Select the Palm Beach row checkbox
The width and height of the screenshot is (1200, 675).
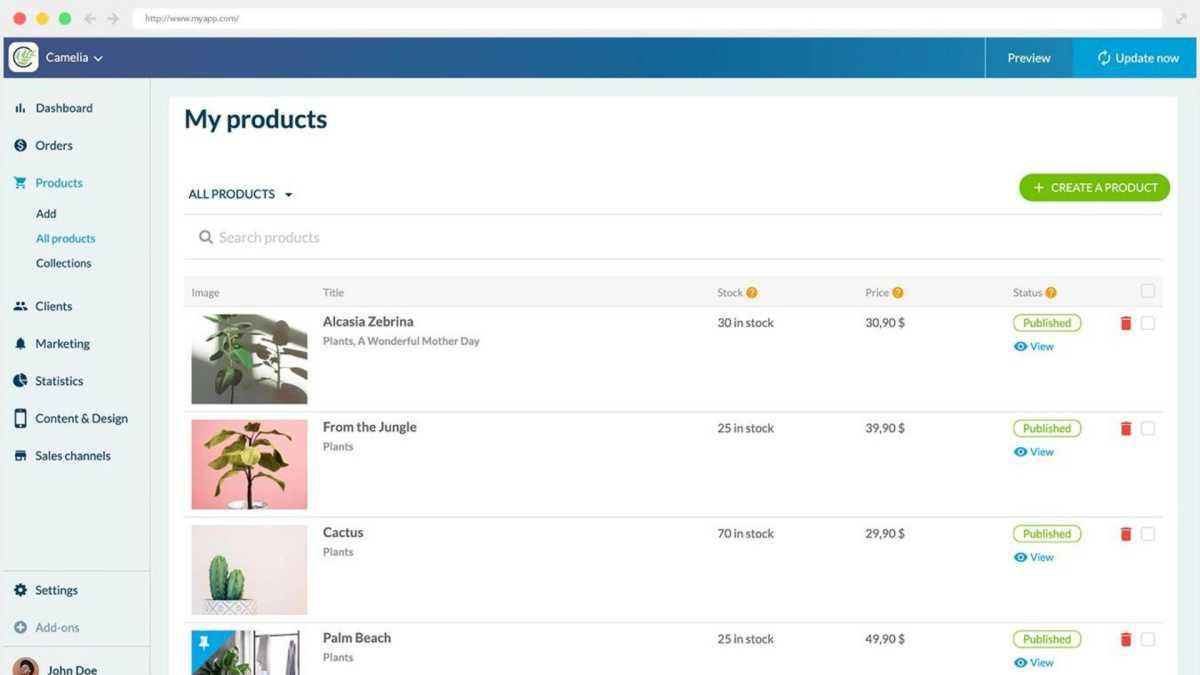coord(1147,639)
